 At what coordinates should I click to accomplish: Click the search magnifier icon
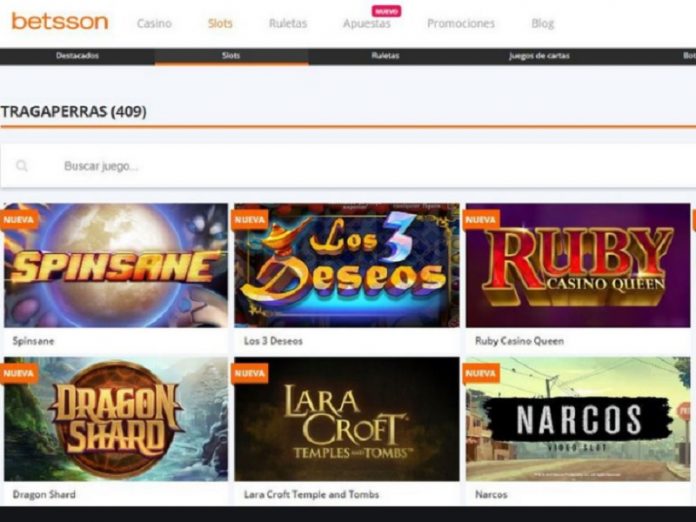(21, 166)
